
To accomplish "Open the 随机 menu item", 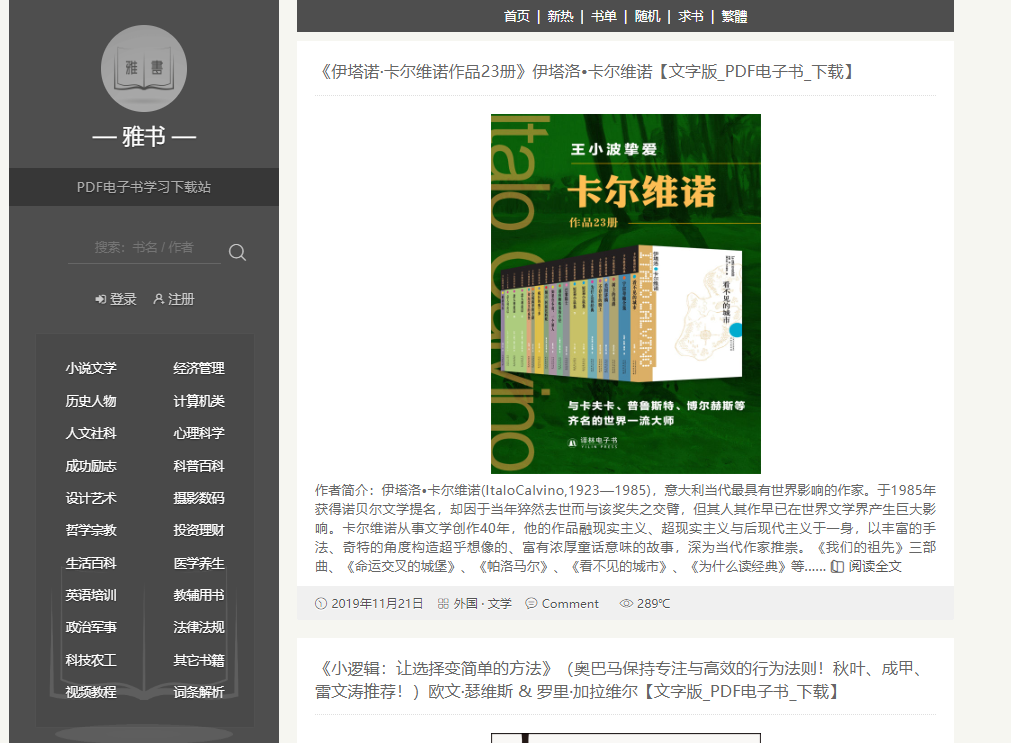I will pos(647,16).
